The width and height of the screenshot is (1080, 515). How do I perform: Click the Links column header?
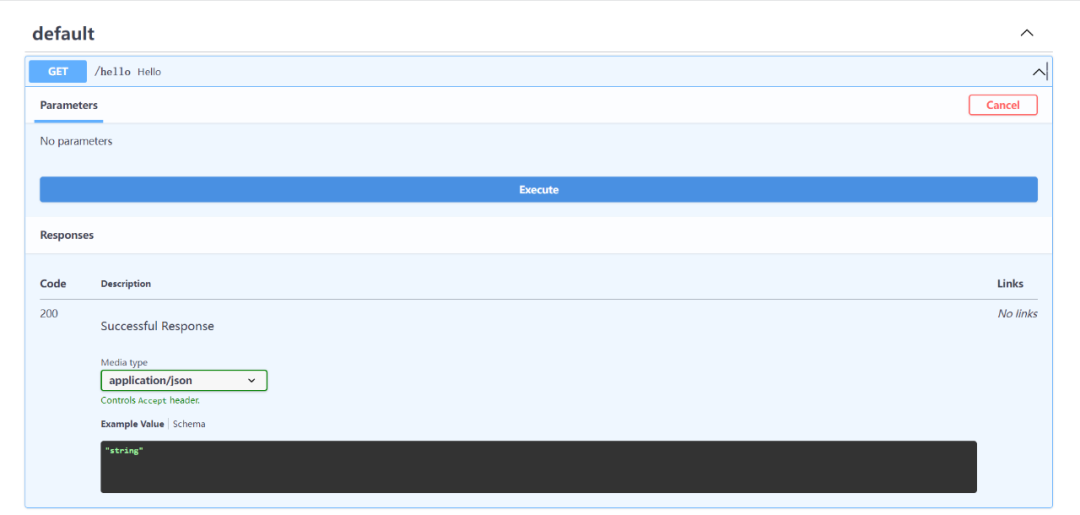click(1010, 284)
